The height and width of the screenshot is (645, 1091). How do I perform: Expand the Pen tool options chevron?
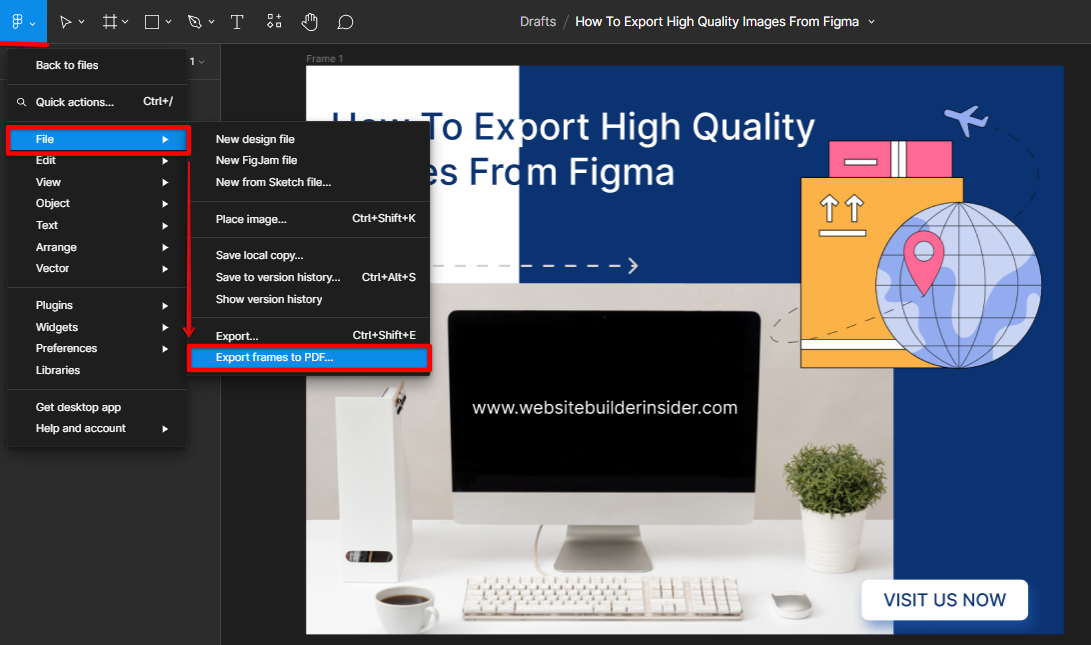212,22
